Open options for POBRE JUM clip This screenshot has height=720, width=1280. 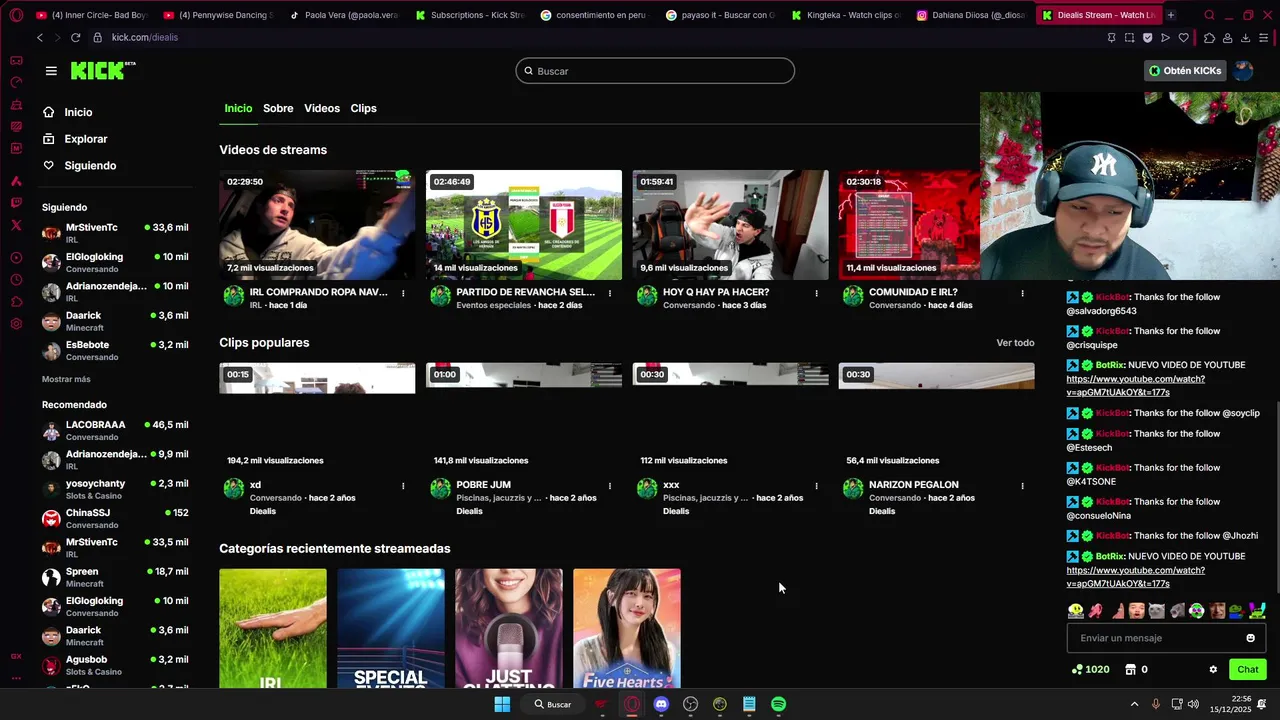(x=610, y=486)
